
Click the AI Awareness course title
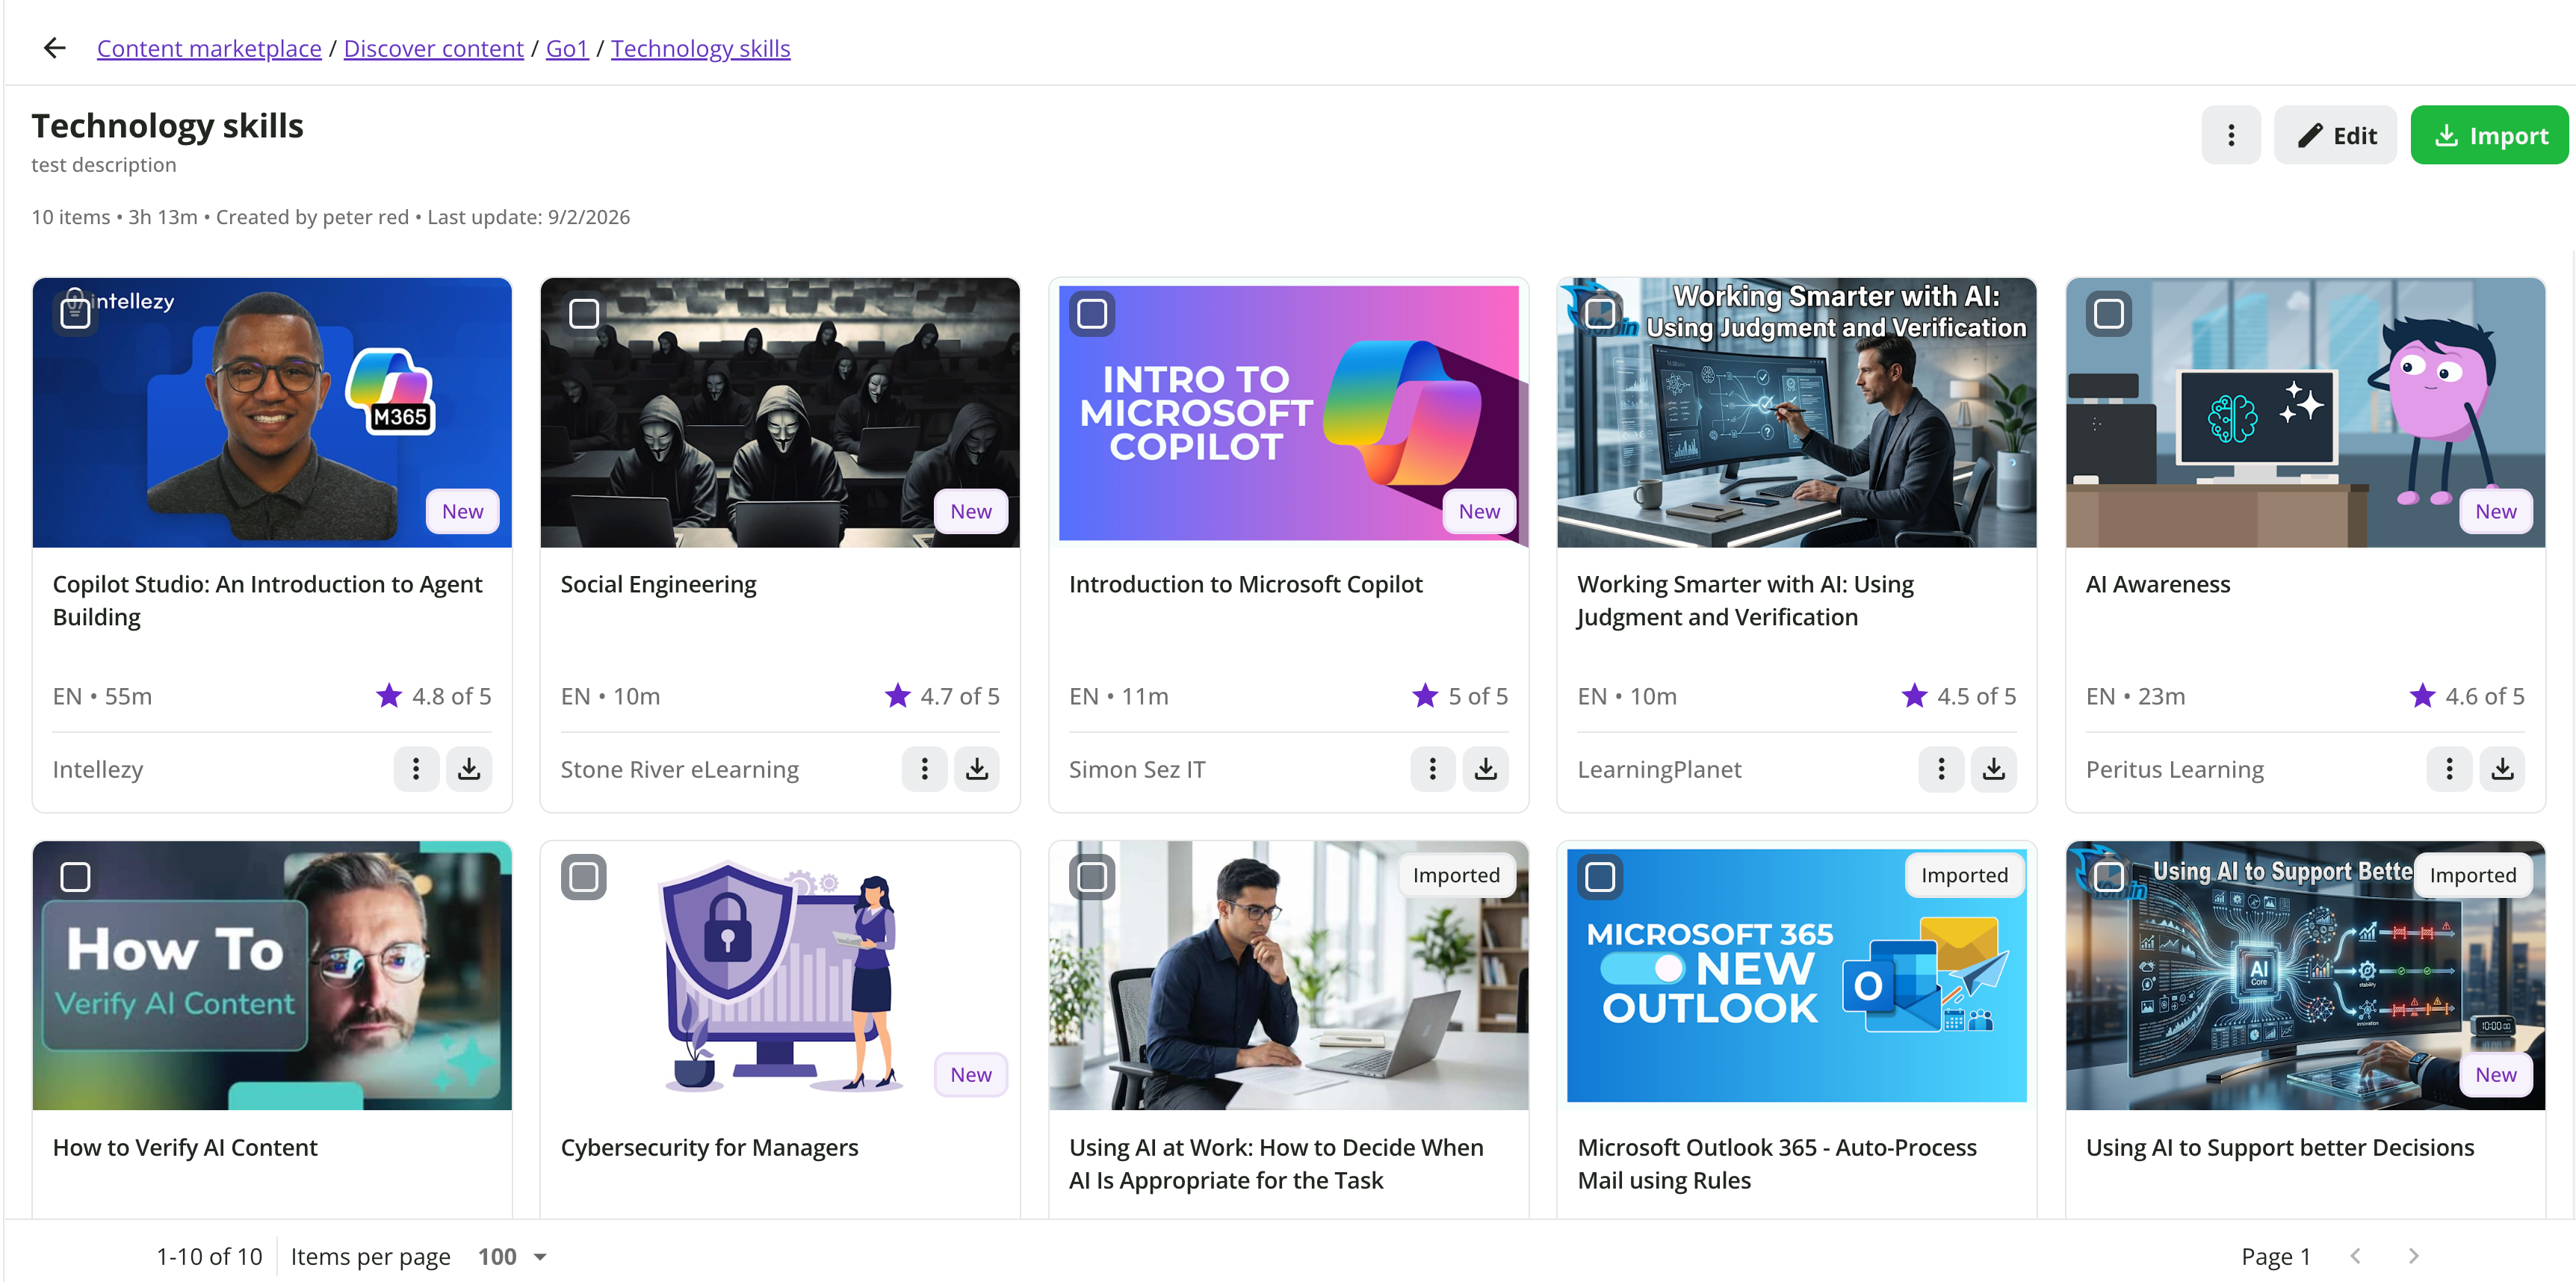pyautogui.click(x=2158, y=584)
